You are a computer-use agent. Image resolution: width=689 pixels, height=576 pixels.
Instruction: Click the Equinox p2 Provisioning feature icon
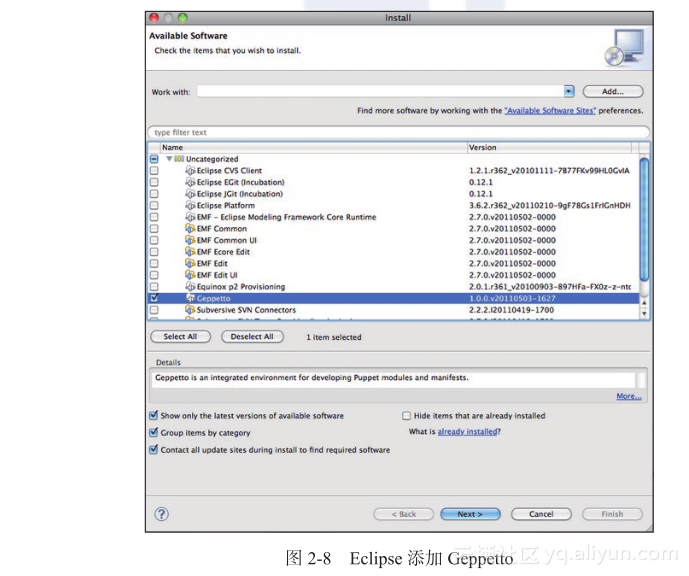pyautogui.click(x=190, y=287)
